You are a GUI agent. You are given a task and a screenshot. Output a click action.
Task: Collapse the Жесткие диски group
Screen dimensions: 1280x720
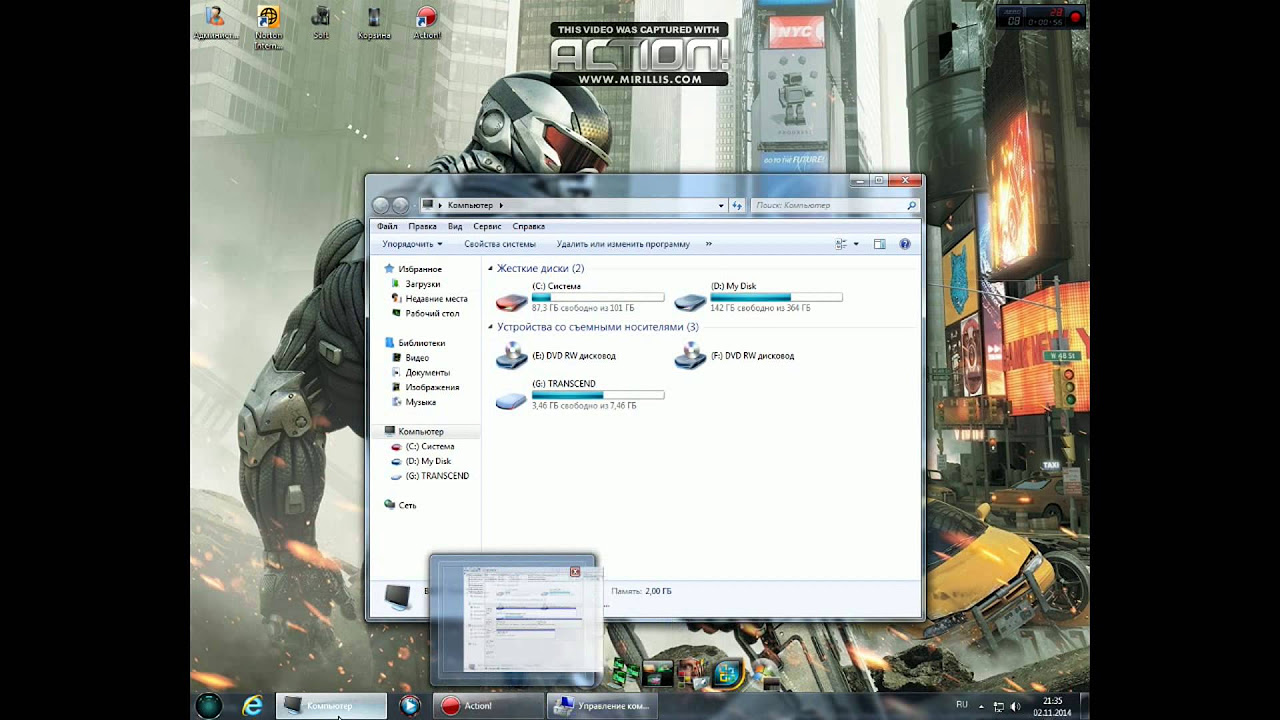point(491,269)
